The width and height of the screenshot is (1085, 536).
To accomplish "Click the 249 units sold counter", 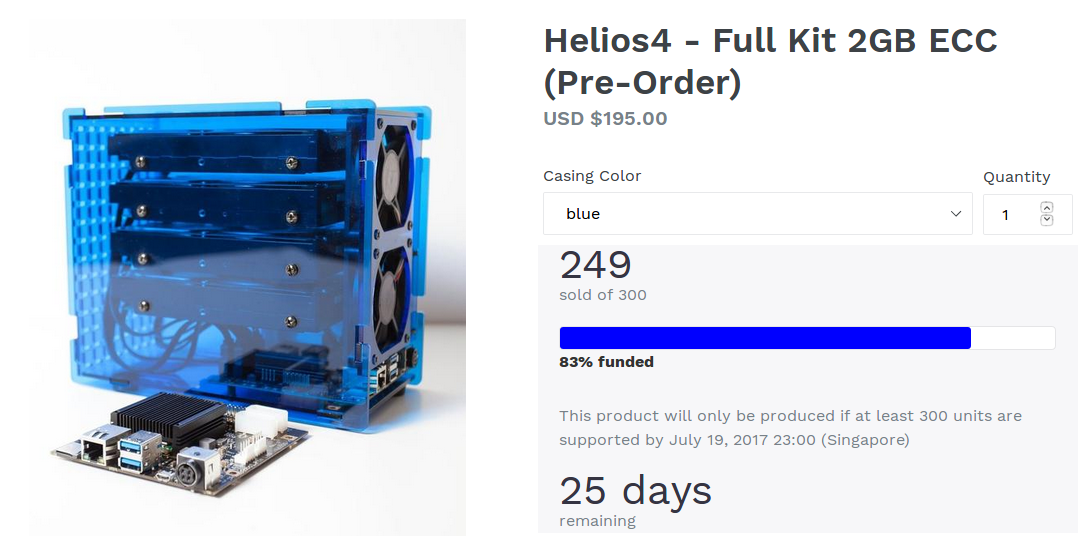I will coord(595,265).
